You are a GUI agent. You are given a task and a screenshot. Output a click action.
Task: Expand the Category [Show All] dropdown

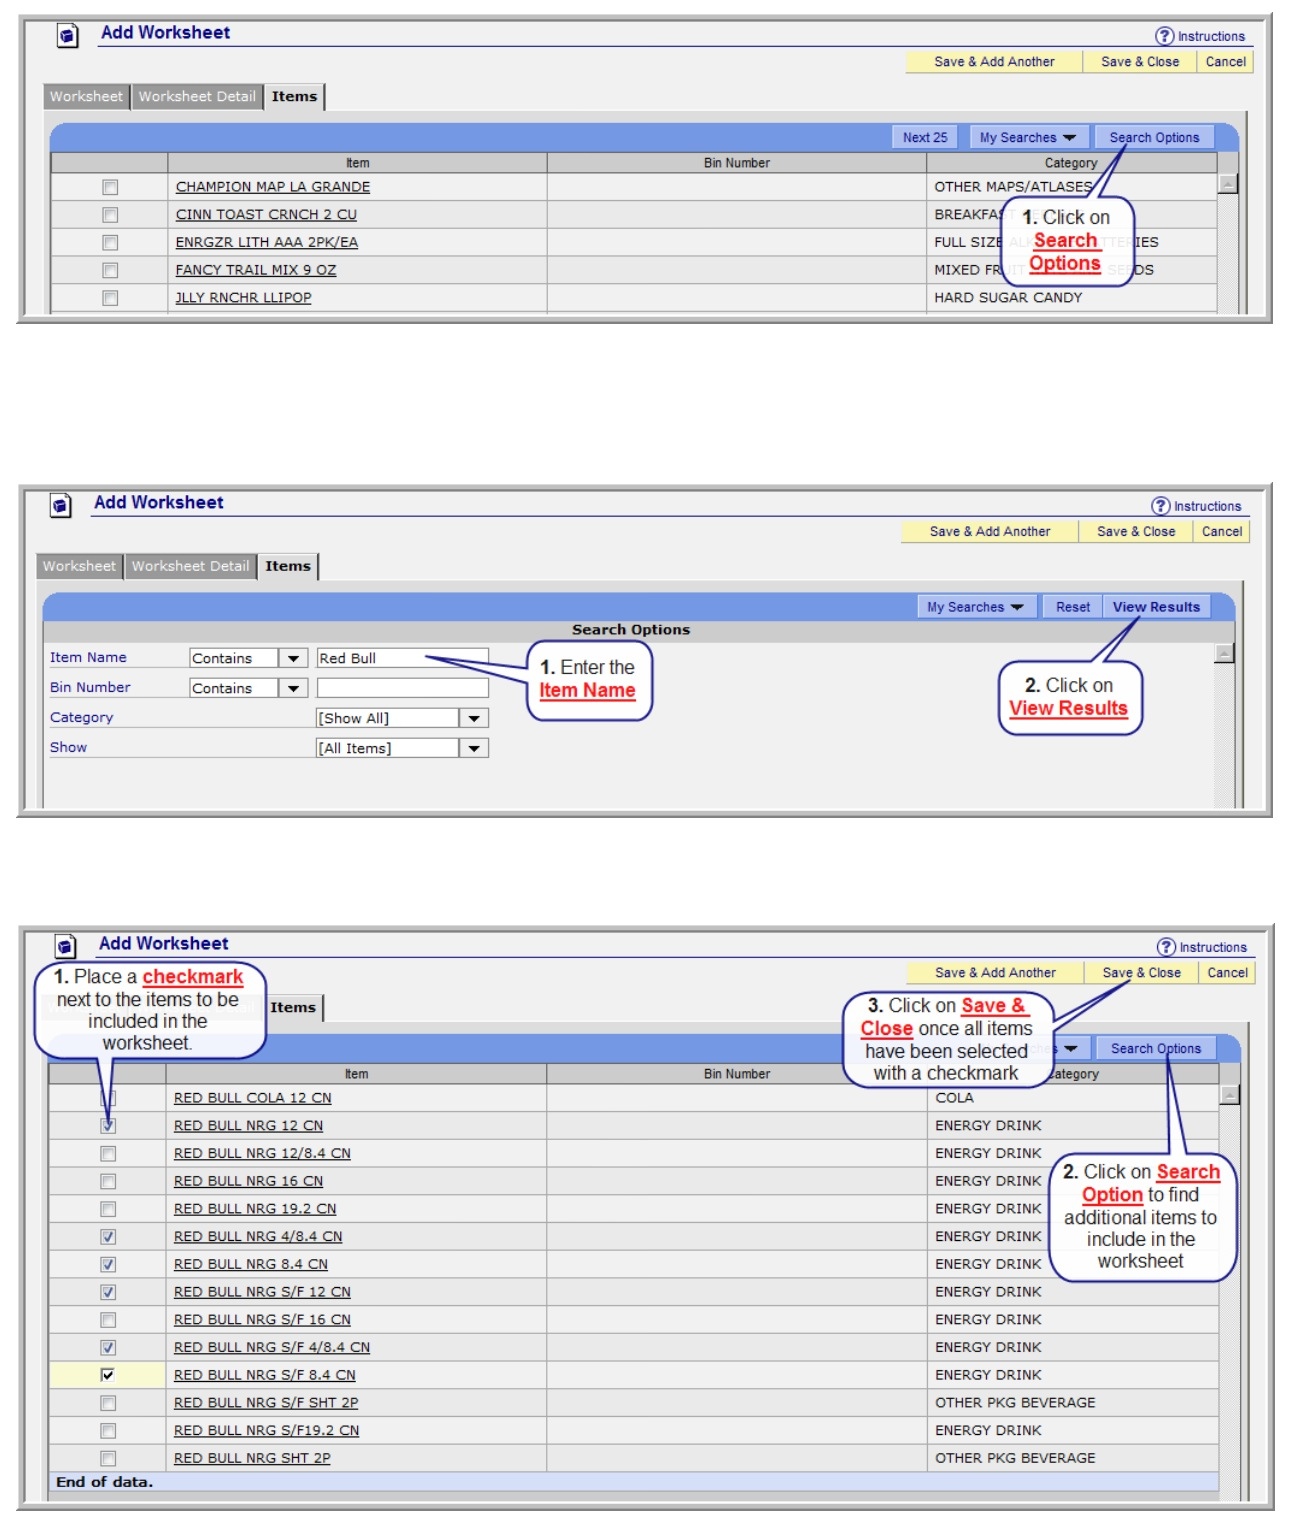tap(474, 718)
